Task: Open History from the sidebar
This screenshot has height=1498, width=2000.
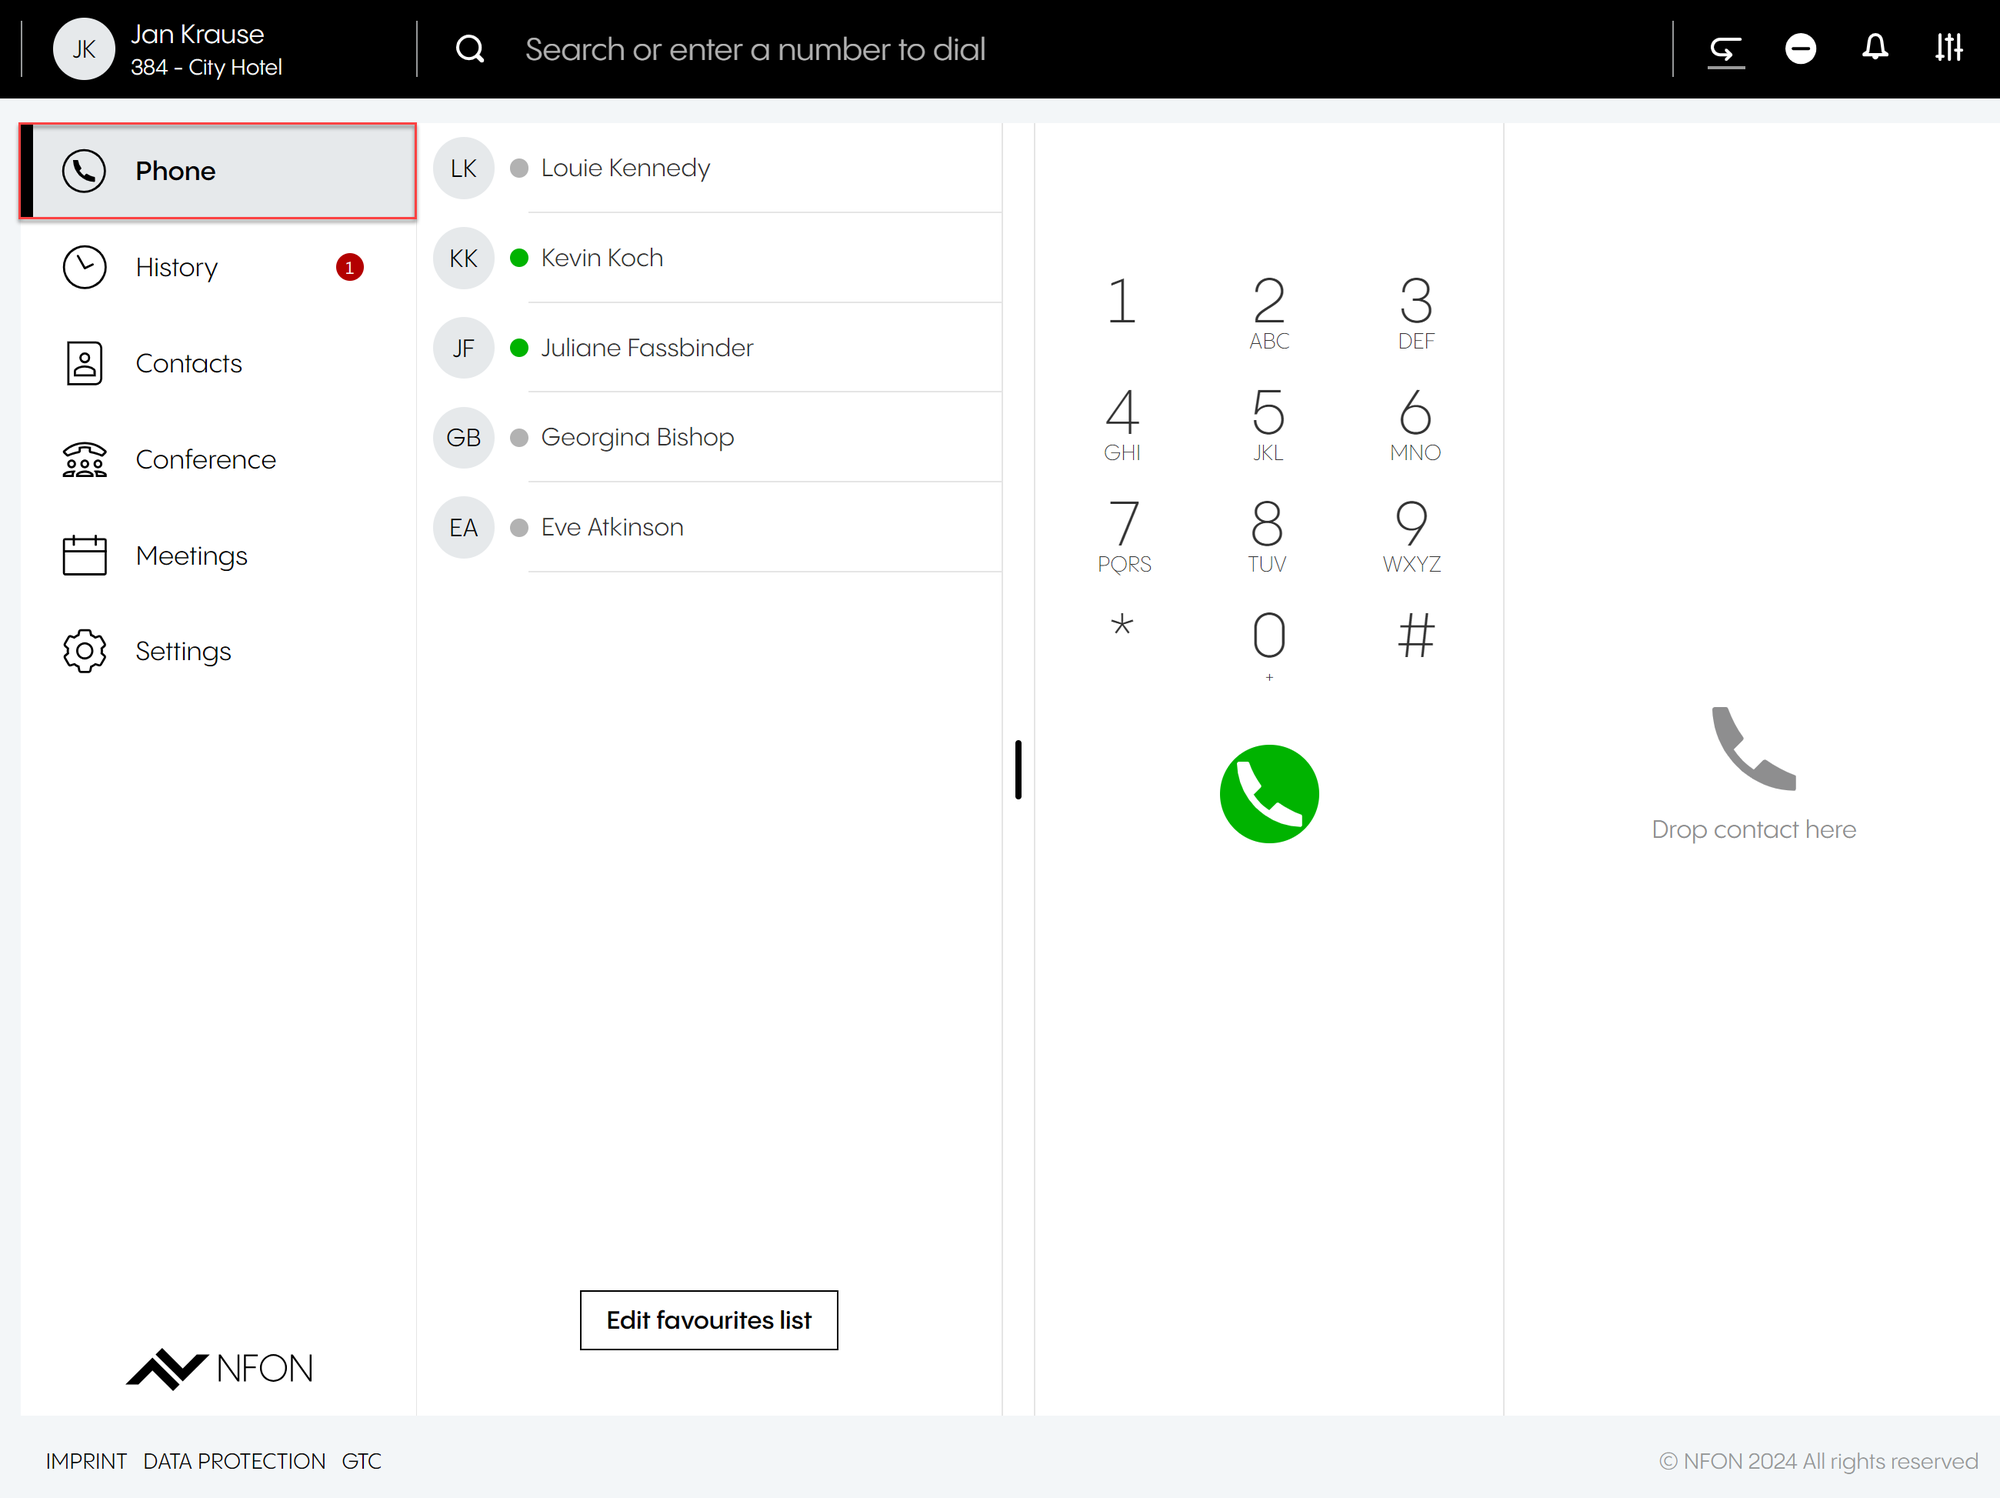Action: (x=177, y=267)
